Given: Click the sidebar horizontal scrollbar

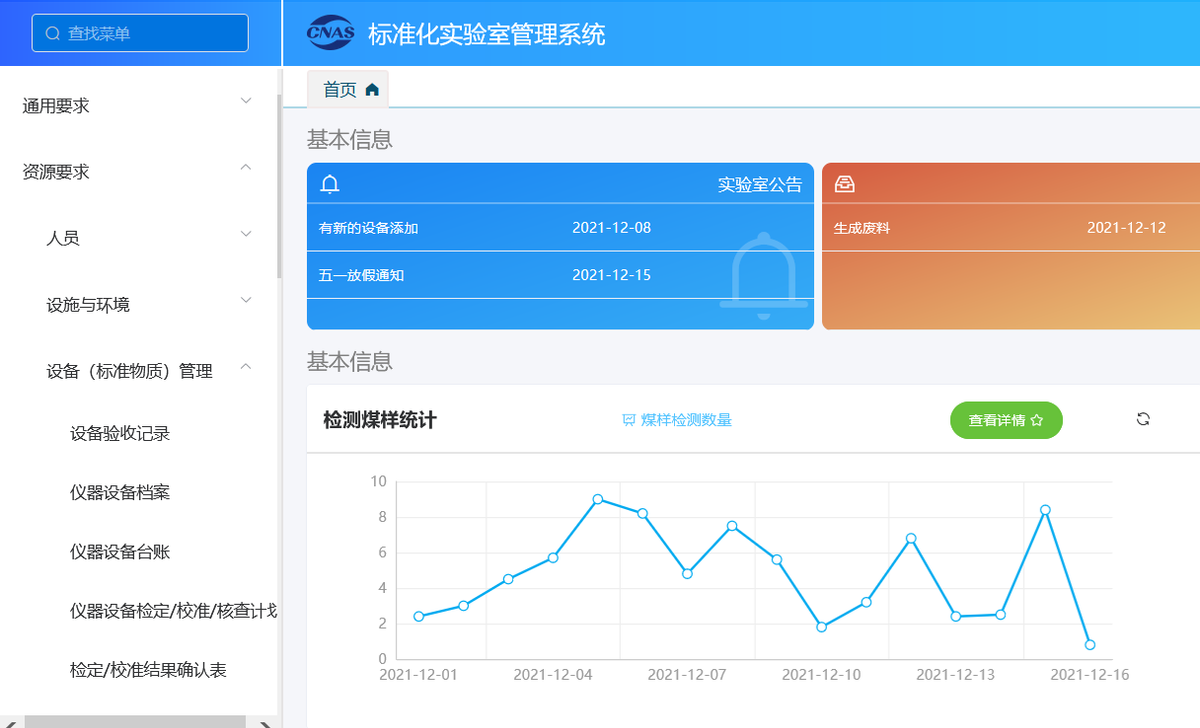Looking at the screenshot, I should point(135,721).
